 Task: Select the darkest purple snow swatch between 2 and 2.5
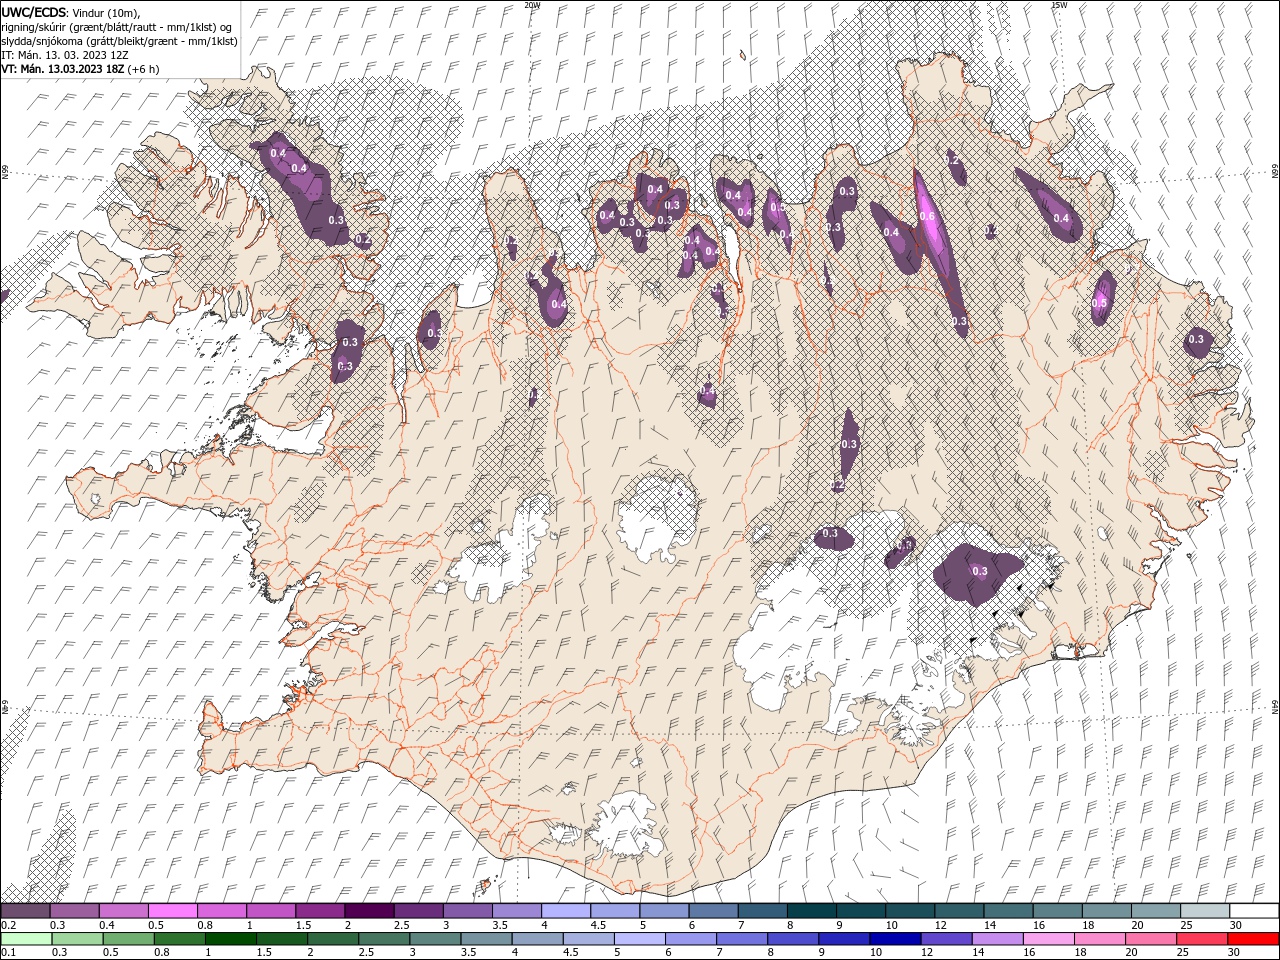click(369, 911)
